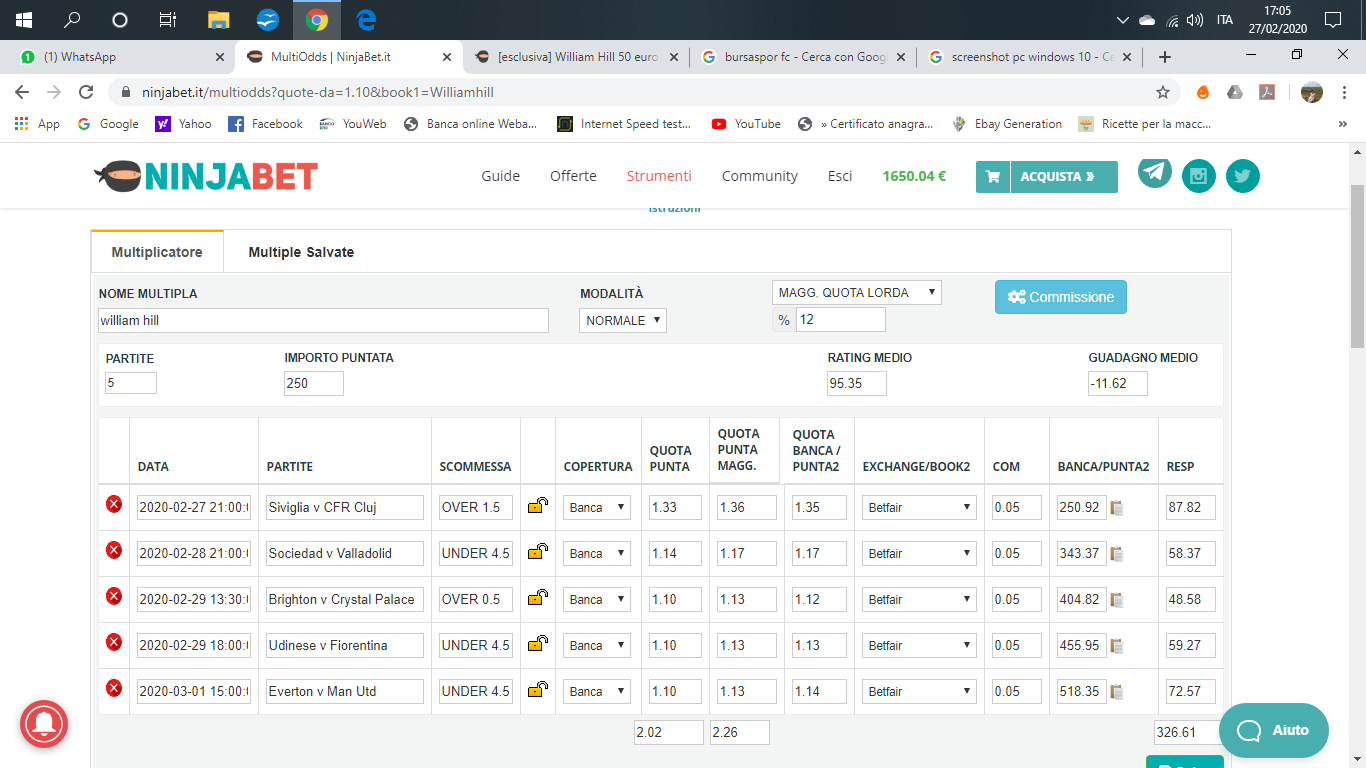This screenshot has height=768, width=1366.
Task: Click the 1650.04 € balance
Action: pyautogui.click(x=914, y=176)
